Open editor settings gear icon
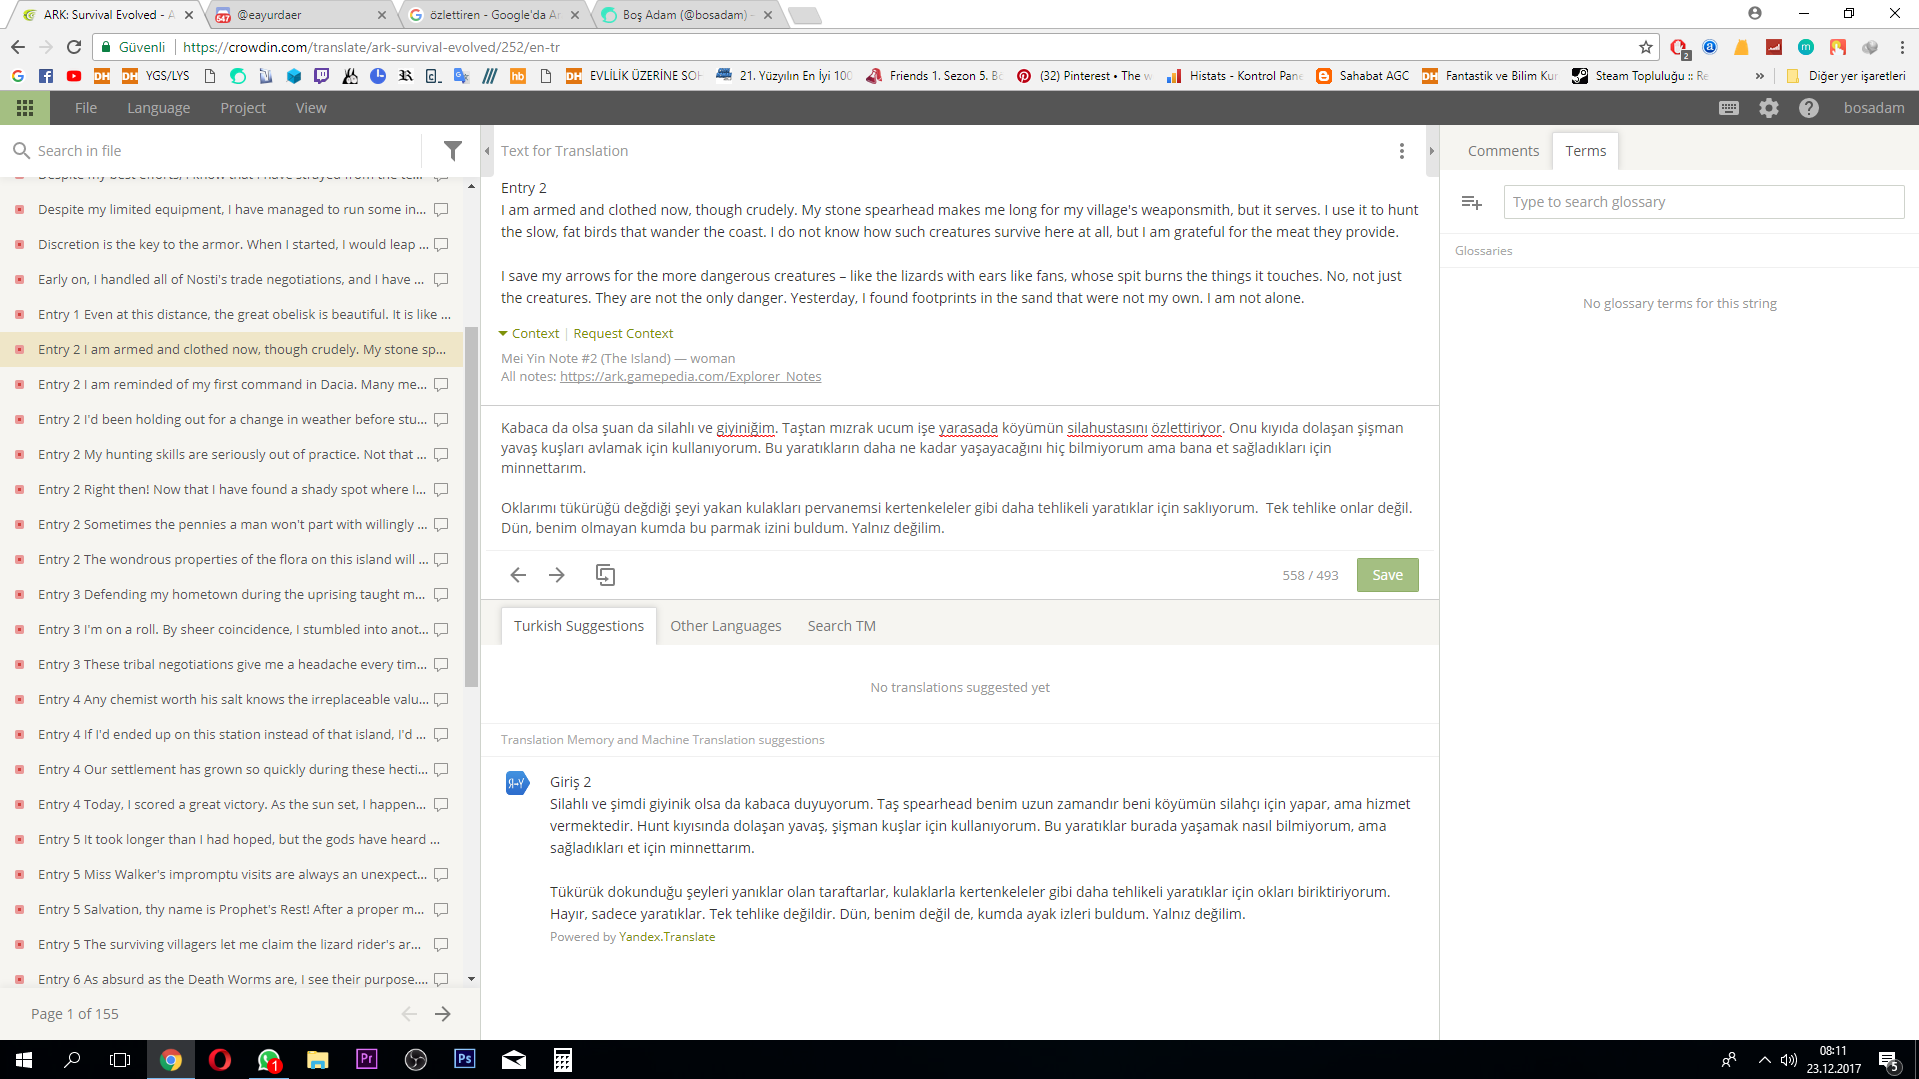 tap(1769, 108)
